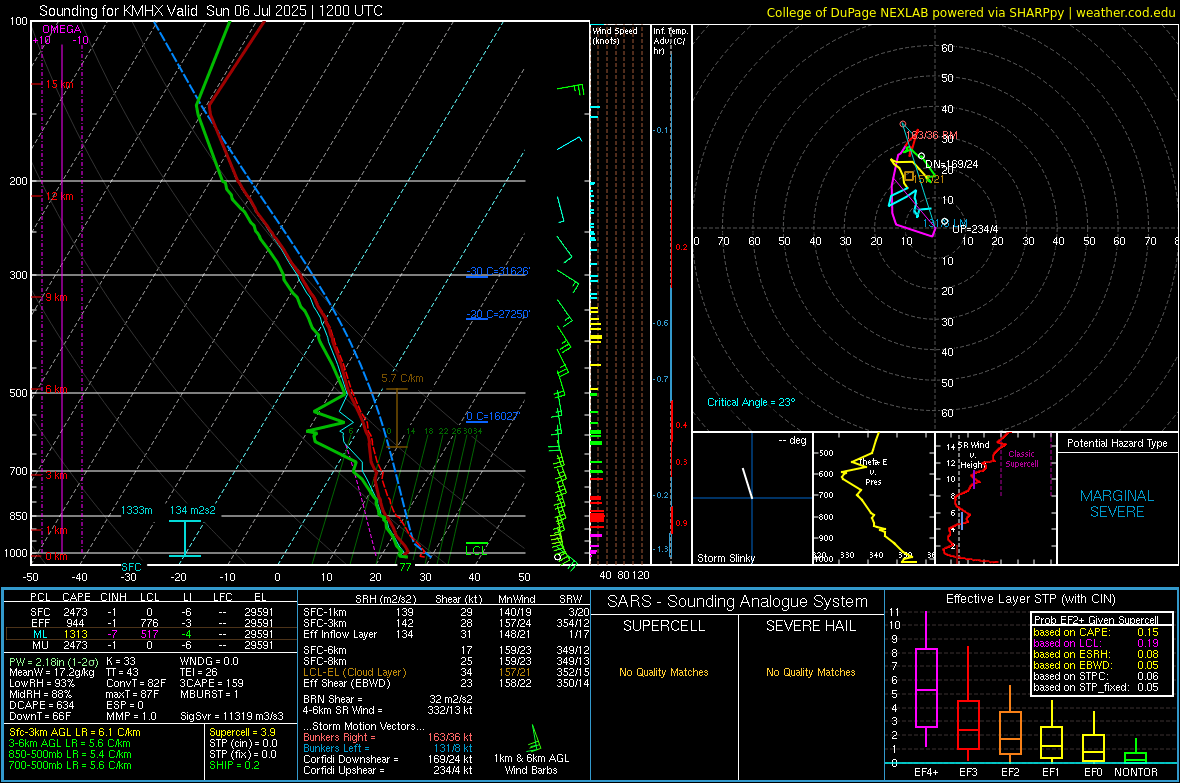The height and width of the screenshot is (783, 1180).
Task: Click the 'Potential Hazard Type' header
Action: [1117, 443]
